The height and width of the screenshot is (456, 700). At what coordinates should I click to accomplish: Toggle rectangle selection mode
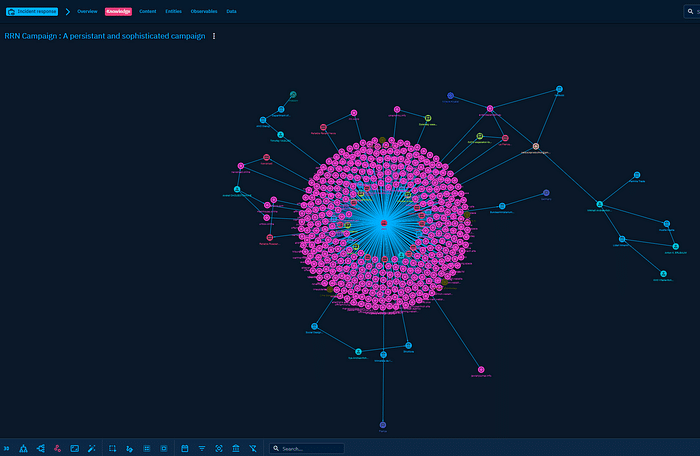click(113, 449)
